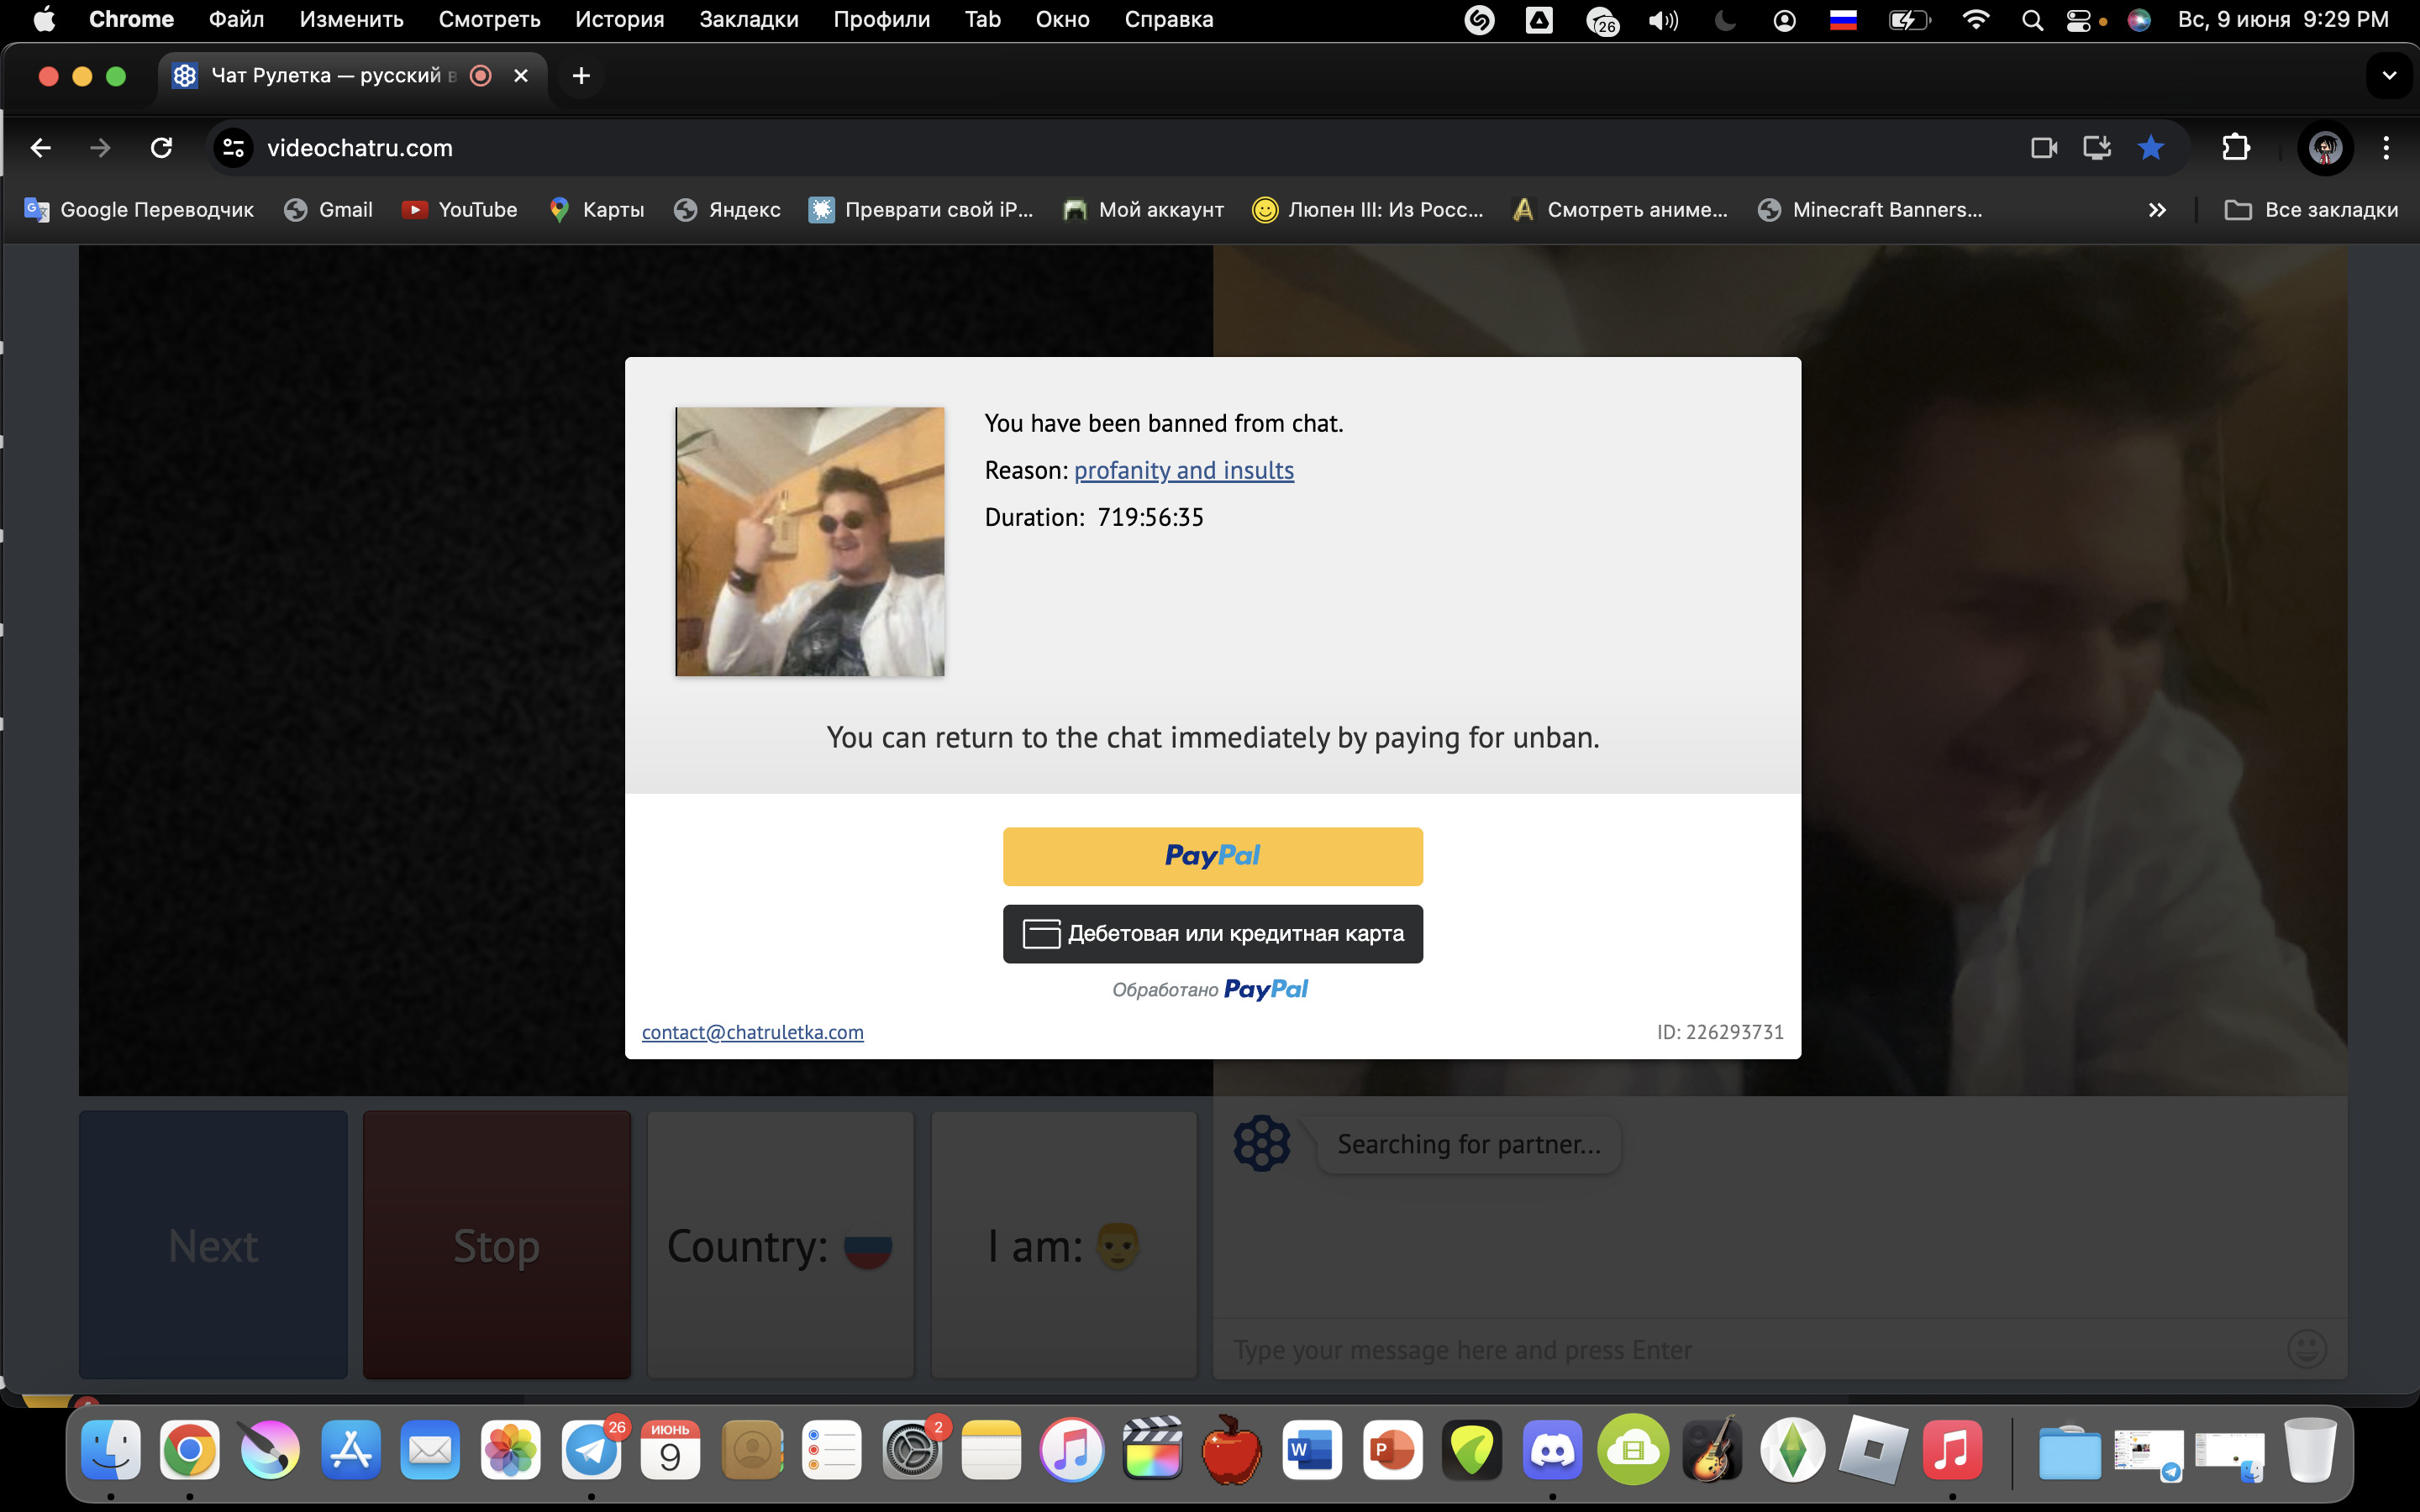Open the История menu in menu bar

(x=619, y=19)
